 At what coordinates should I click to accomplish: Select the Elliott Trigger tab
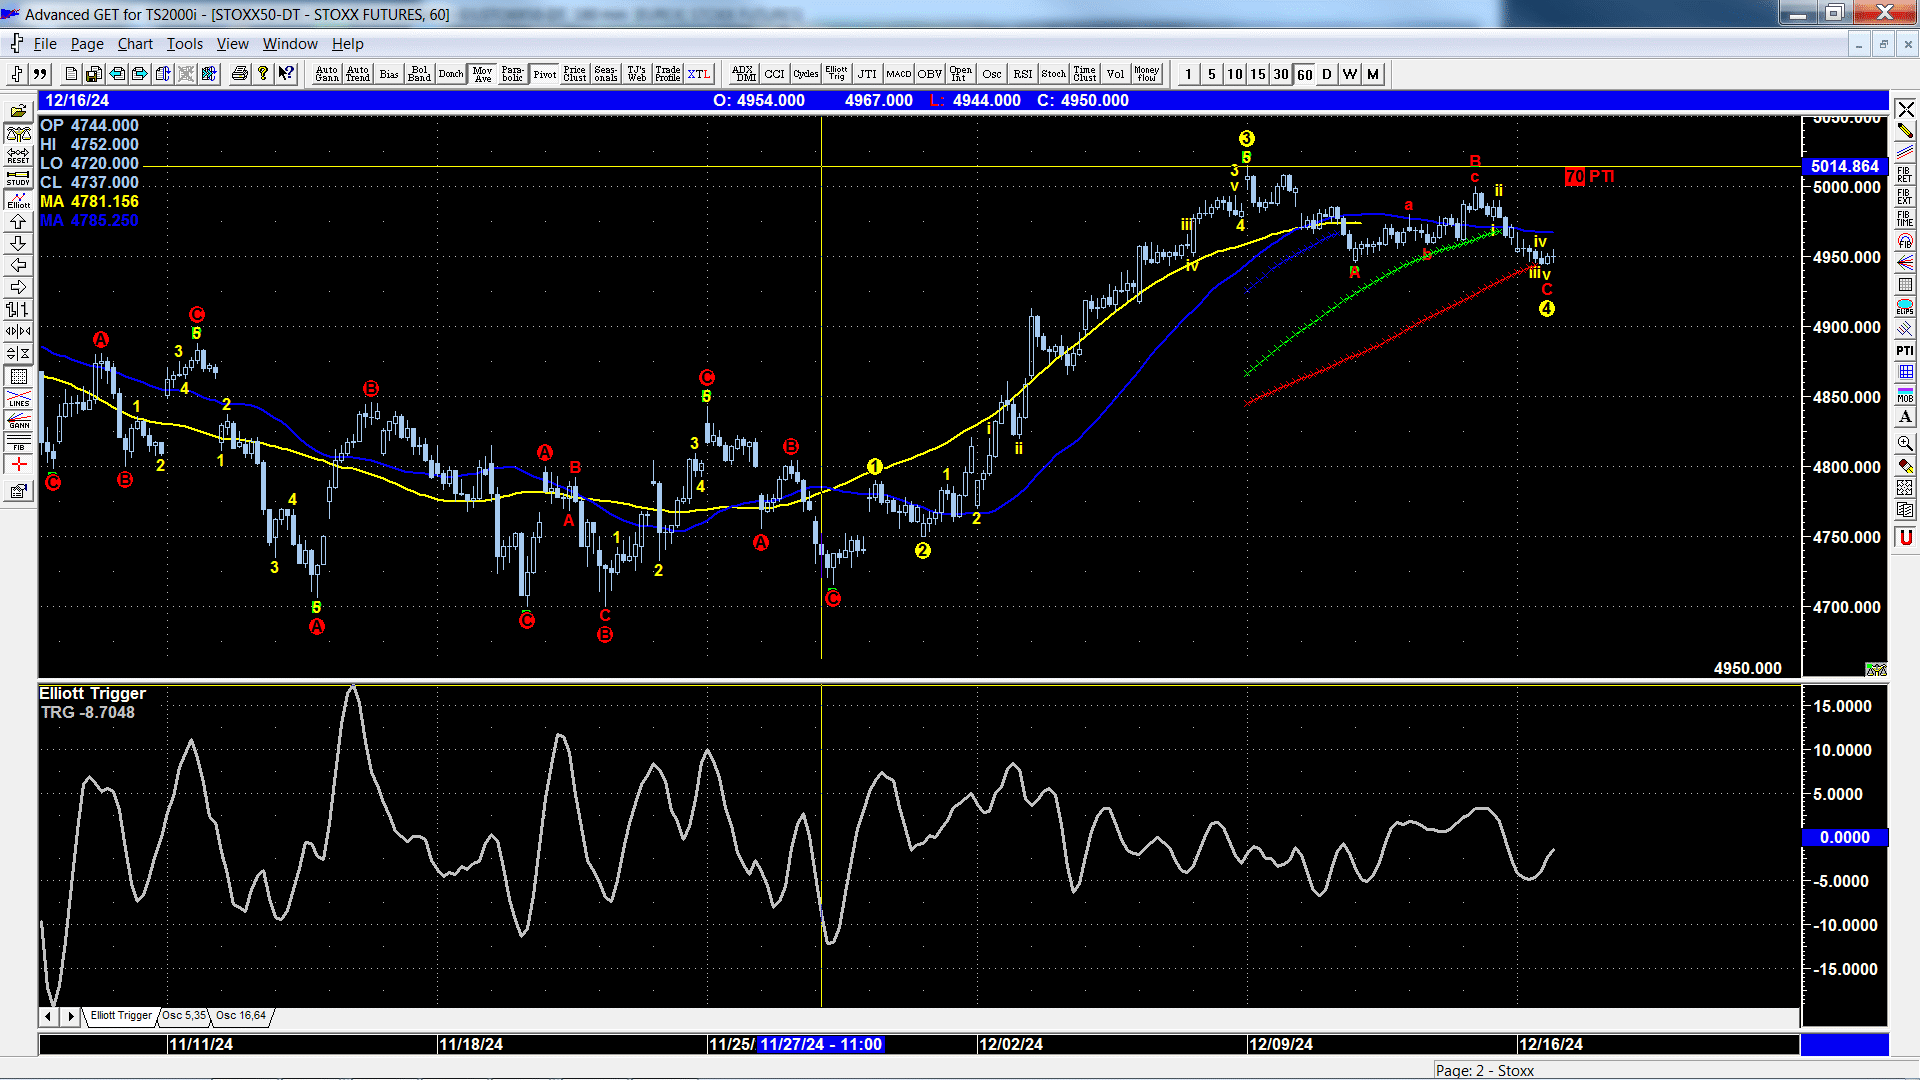coord(121,1015)
